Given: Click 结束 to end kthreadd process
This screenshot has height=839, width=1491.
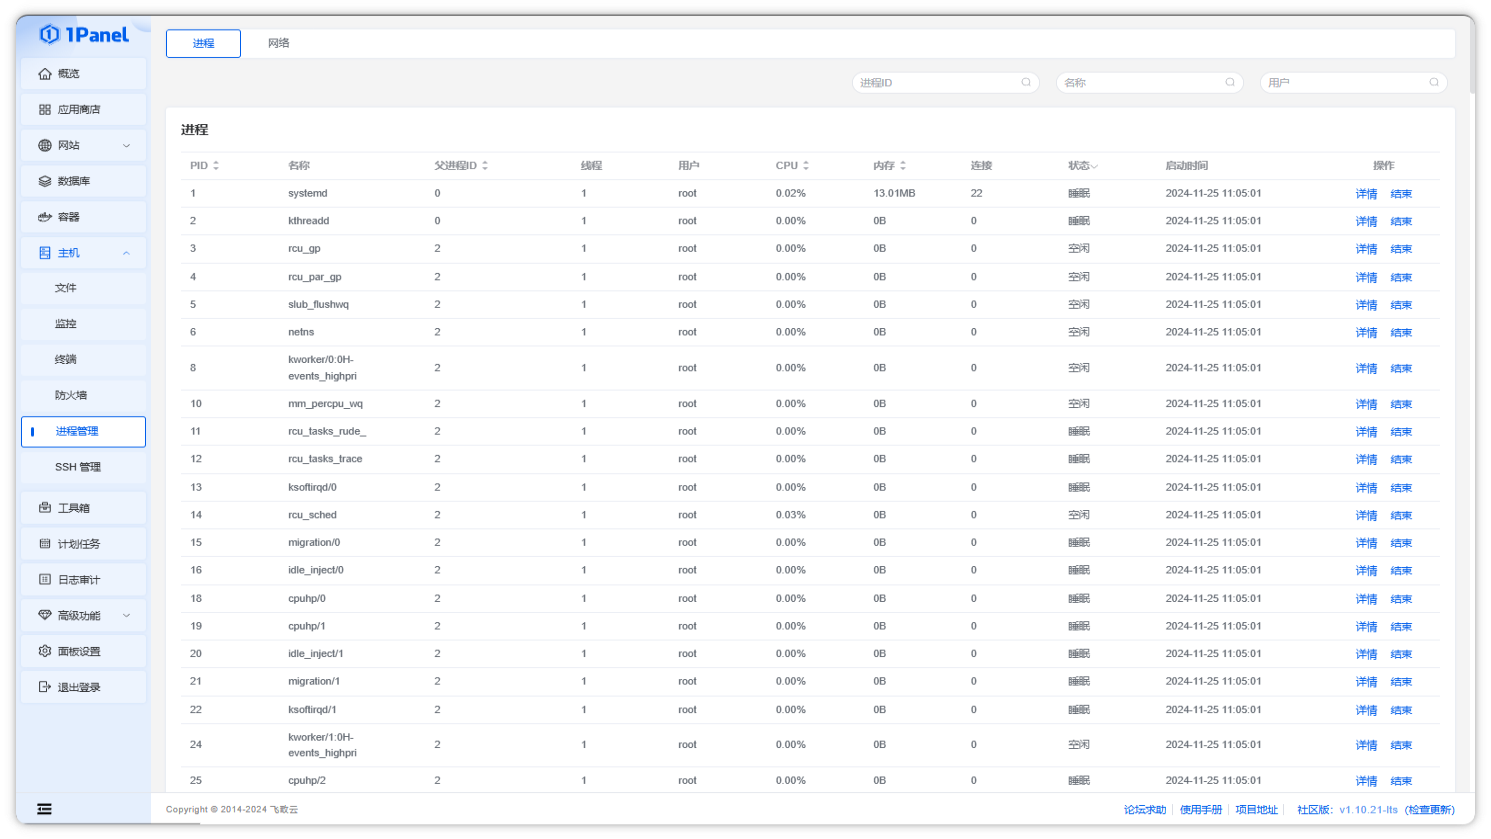Looking at the screenshot, I should point(1401,222).
